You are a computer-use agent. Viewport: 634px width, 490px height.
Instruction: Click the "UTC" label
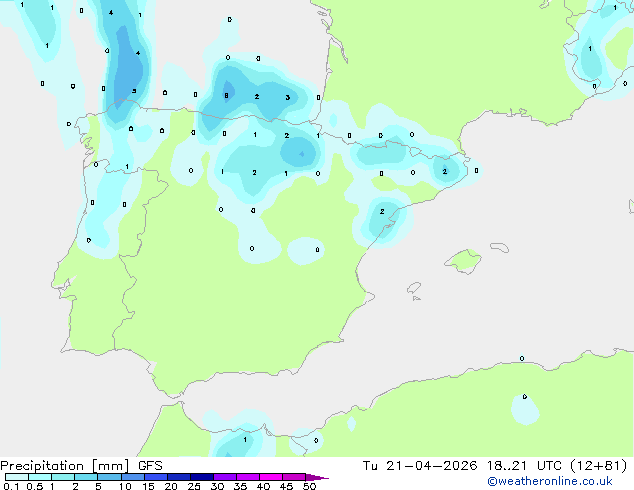coord(549,466)
